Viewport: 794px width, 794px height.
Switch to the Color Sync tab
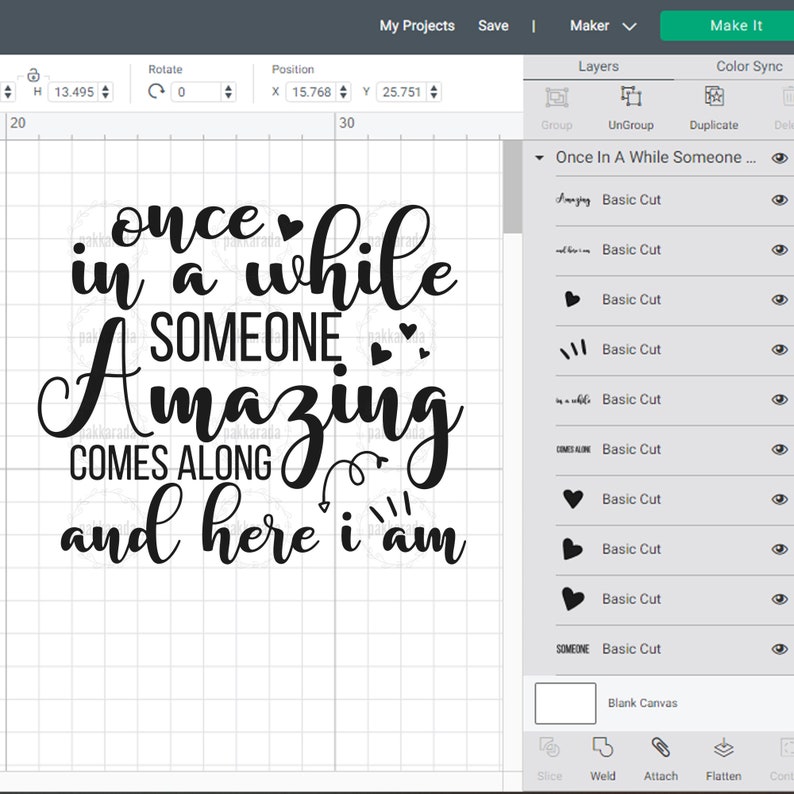749,67
